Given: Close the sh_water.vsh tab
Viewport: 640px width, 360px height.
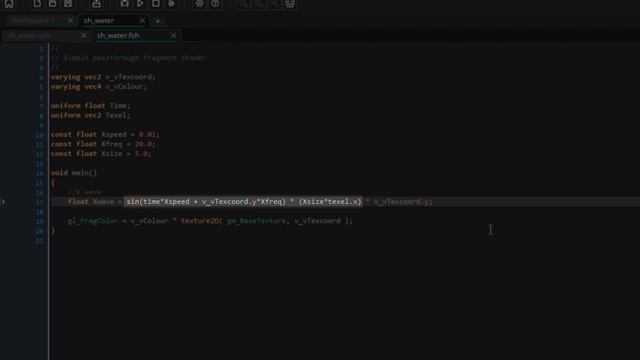Looking at the screenshot, I should (x=84, y=36).
